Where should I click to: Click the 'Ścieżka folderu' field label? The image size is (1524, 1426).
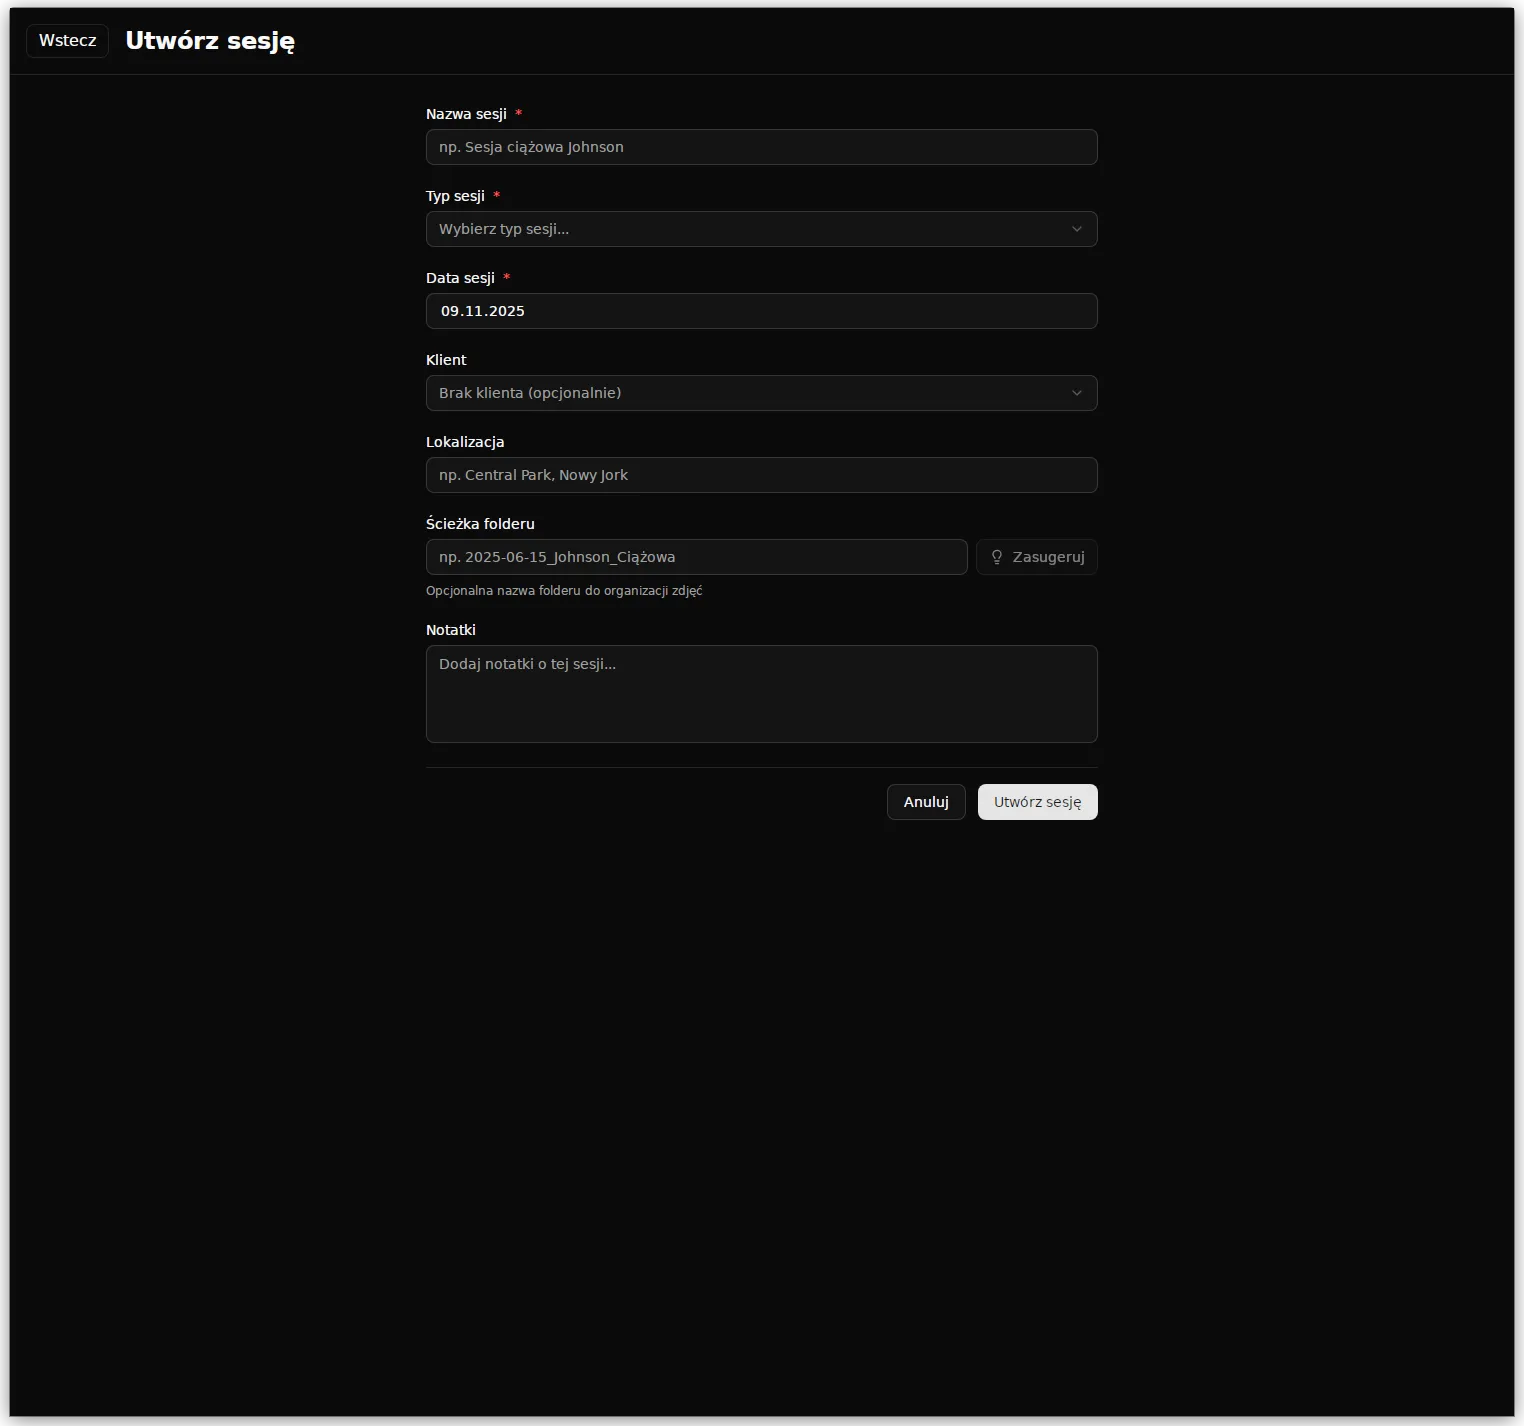(x=480, y=524)
